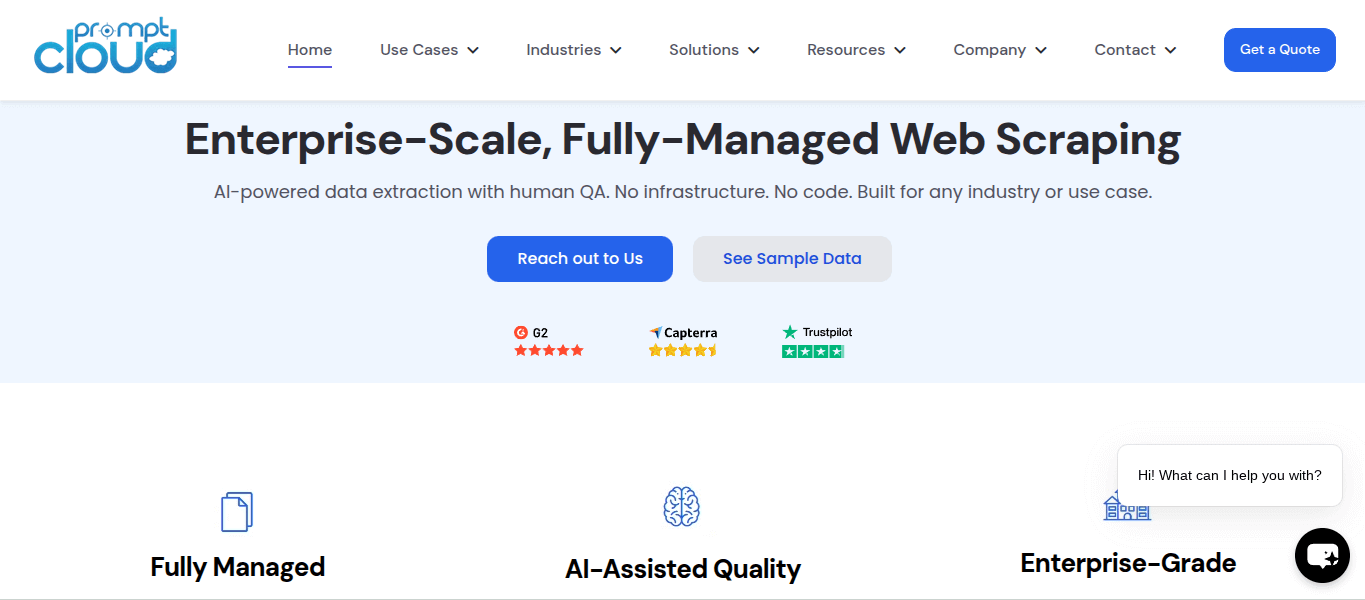Click the chat greeting message bubble

[x=1230, y=476]
